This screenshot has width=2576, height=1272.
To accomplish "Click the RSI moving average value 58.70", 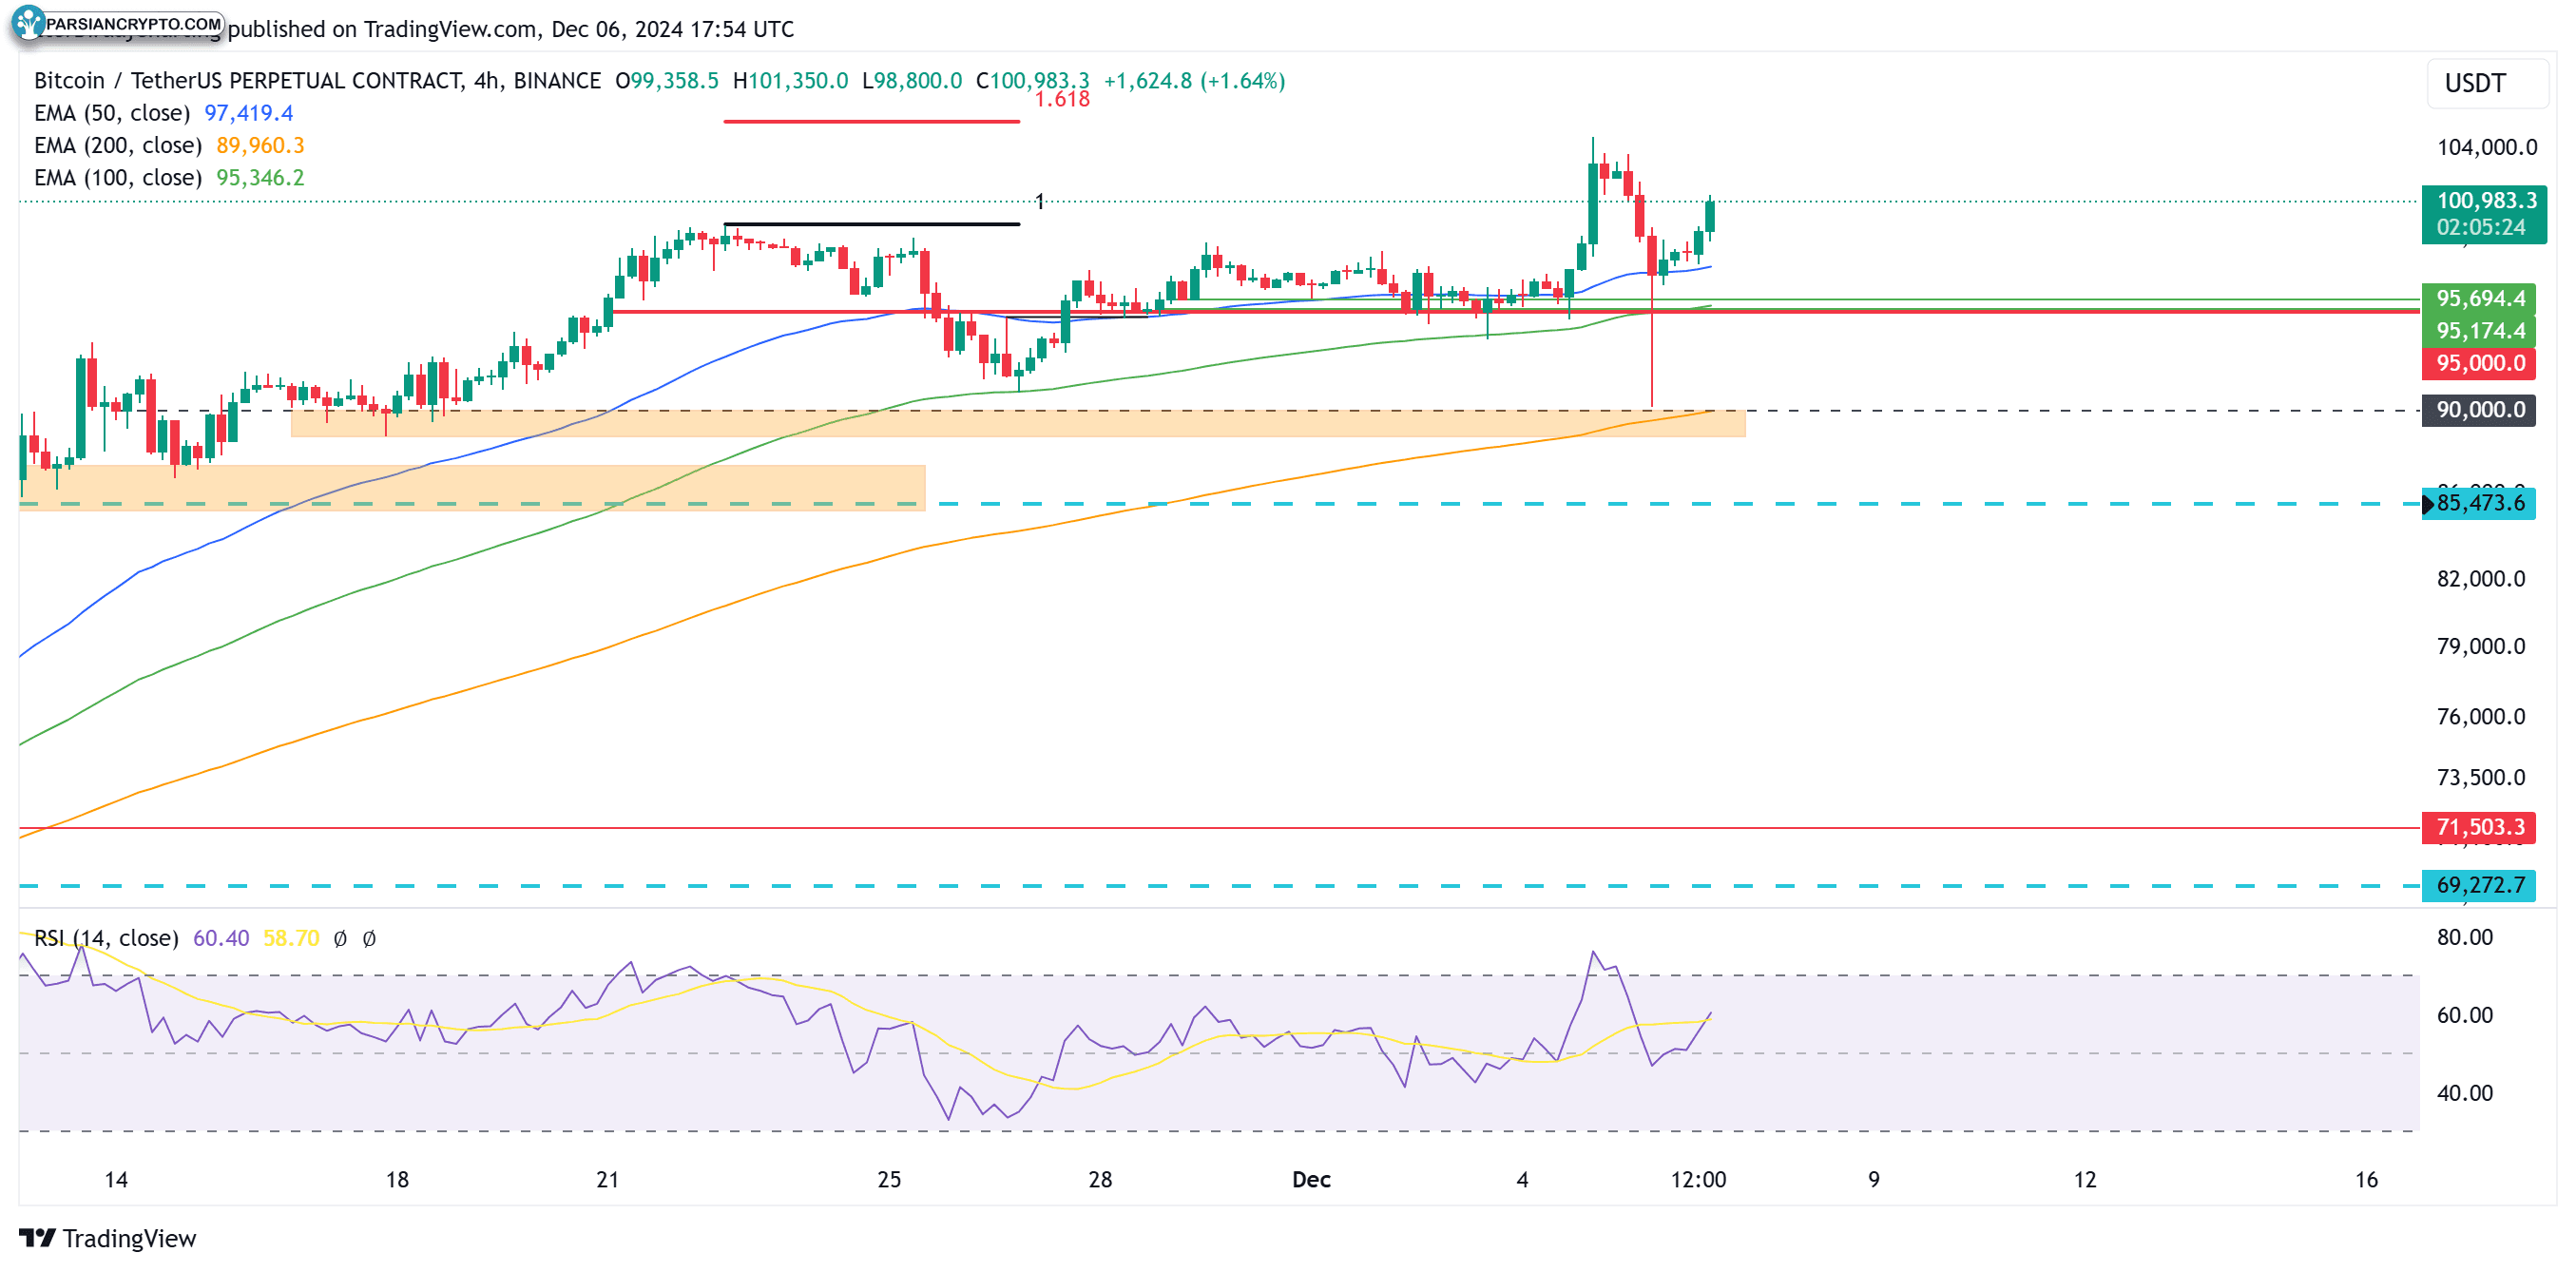I will click(x=291, y=938).
